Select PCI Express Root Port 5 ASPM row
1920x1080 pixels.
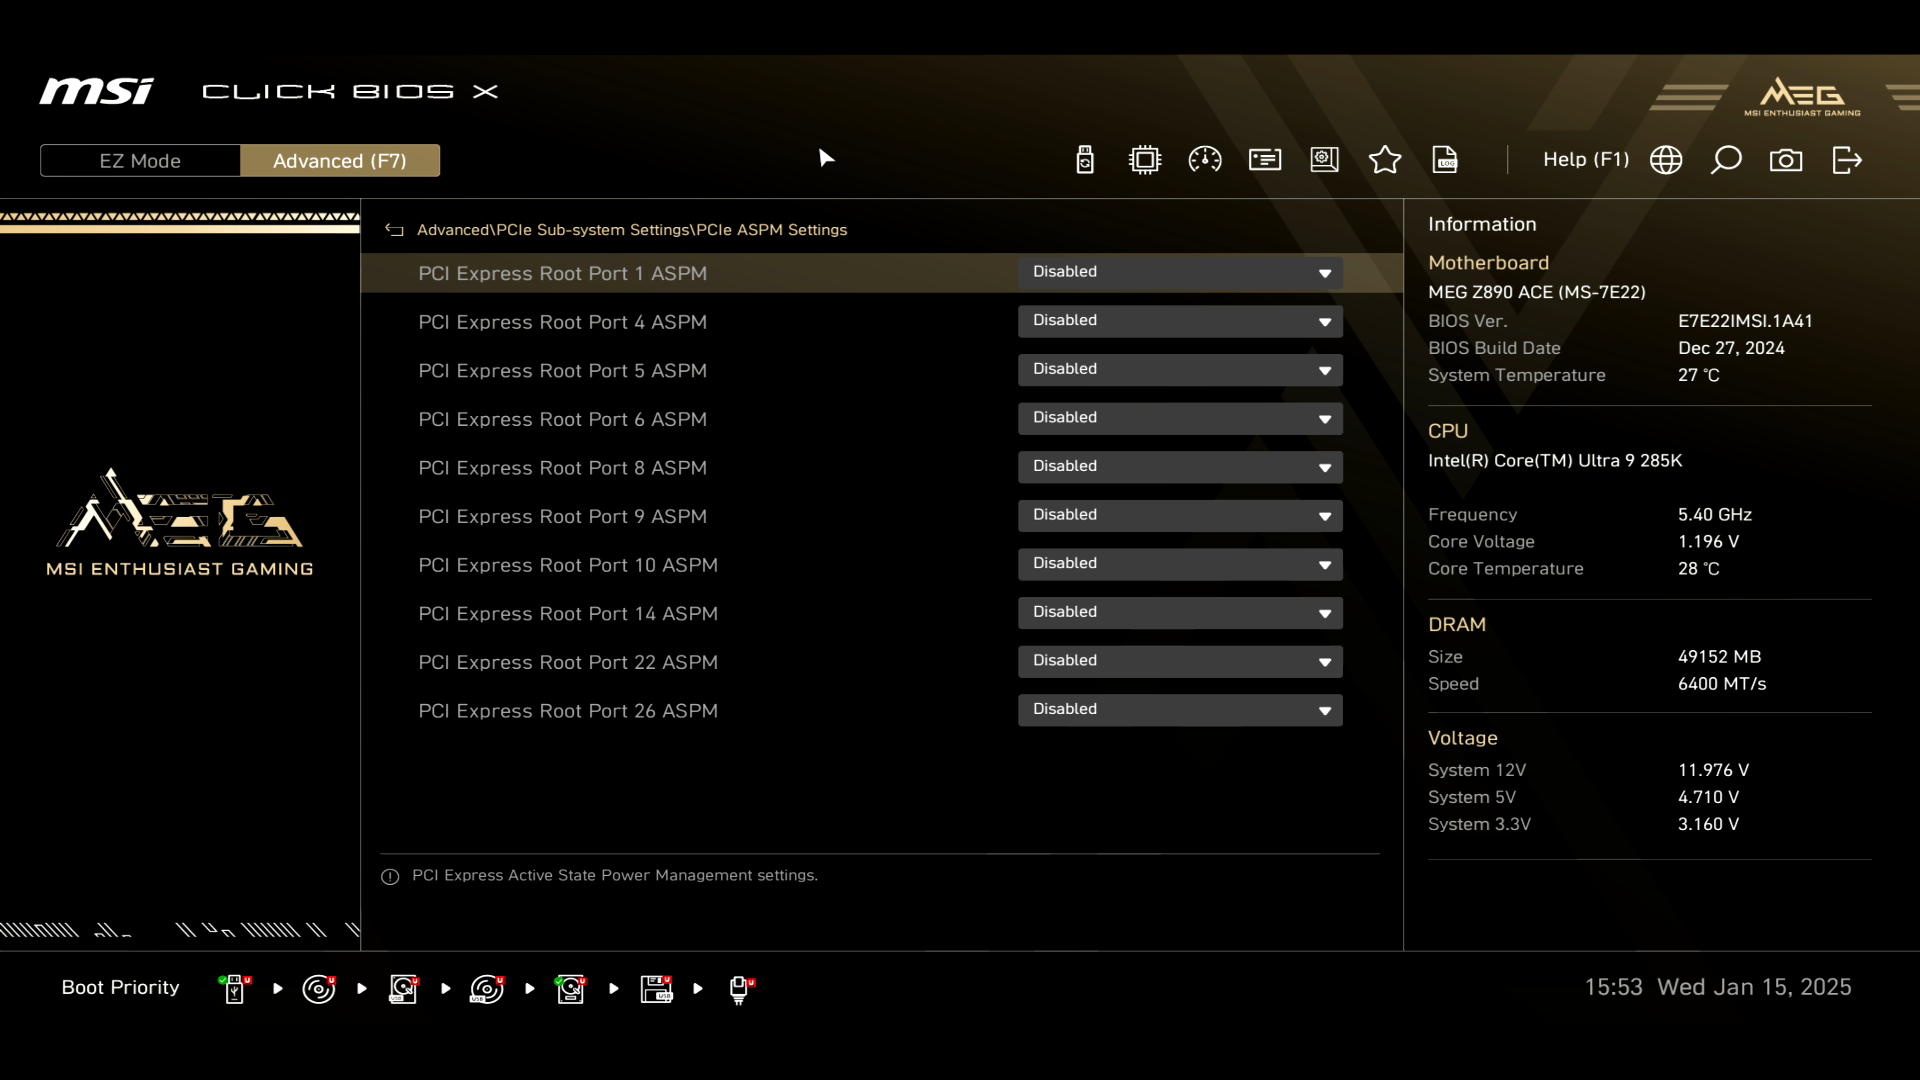click(x=562, y=371)
